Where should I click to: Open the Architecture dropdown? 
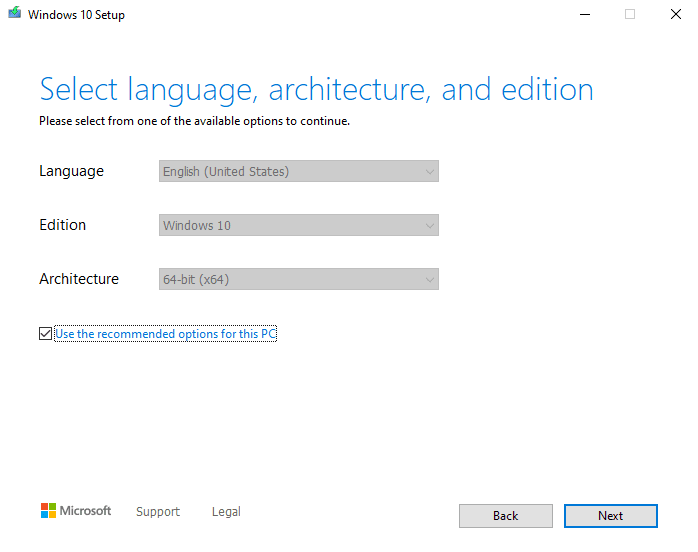point(299,279)
